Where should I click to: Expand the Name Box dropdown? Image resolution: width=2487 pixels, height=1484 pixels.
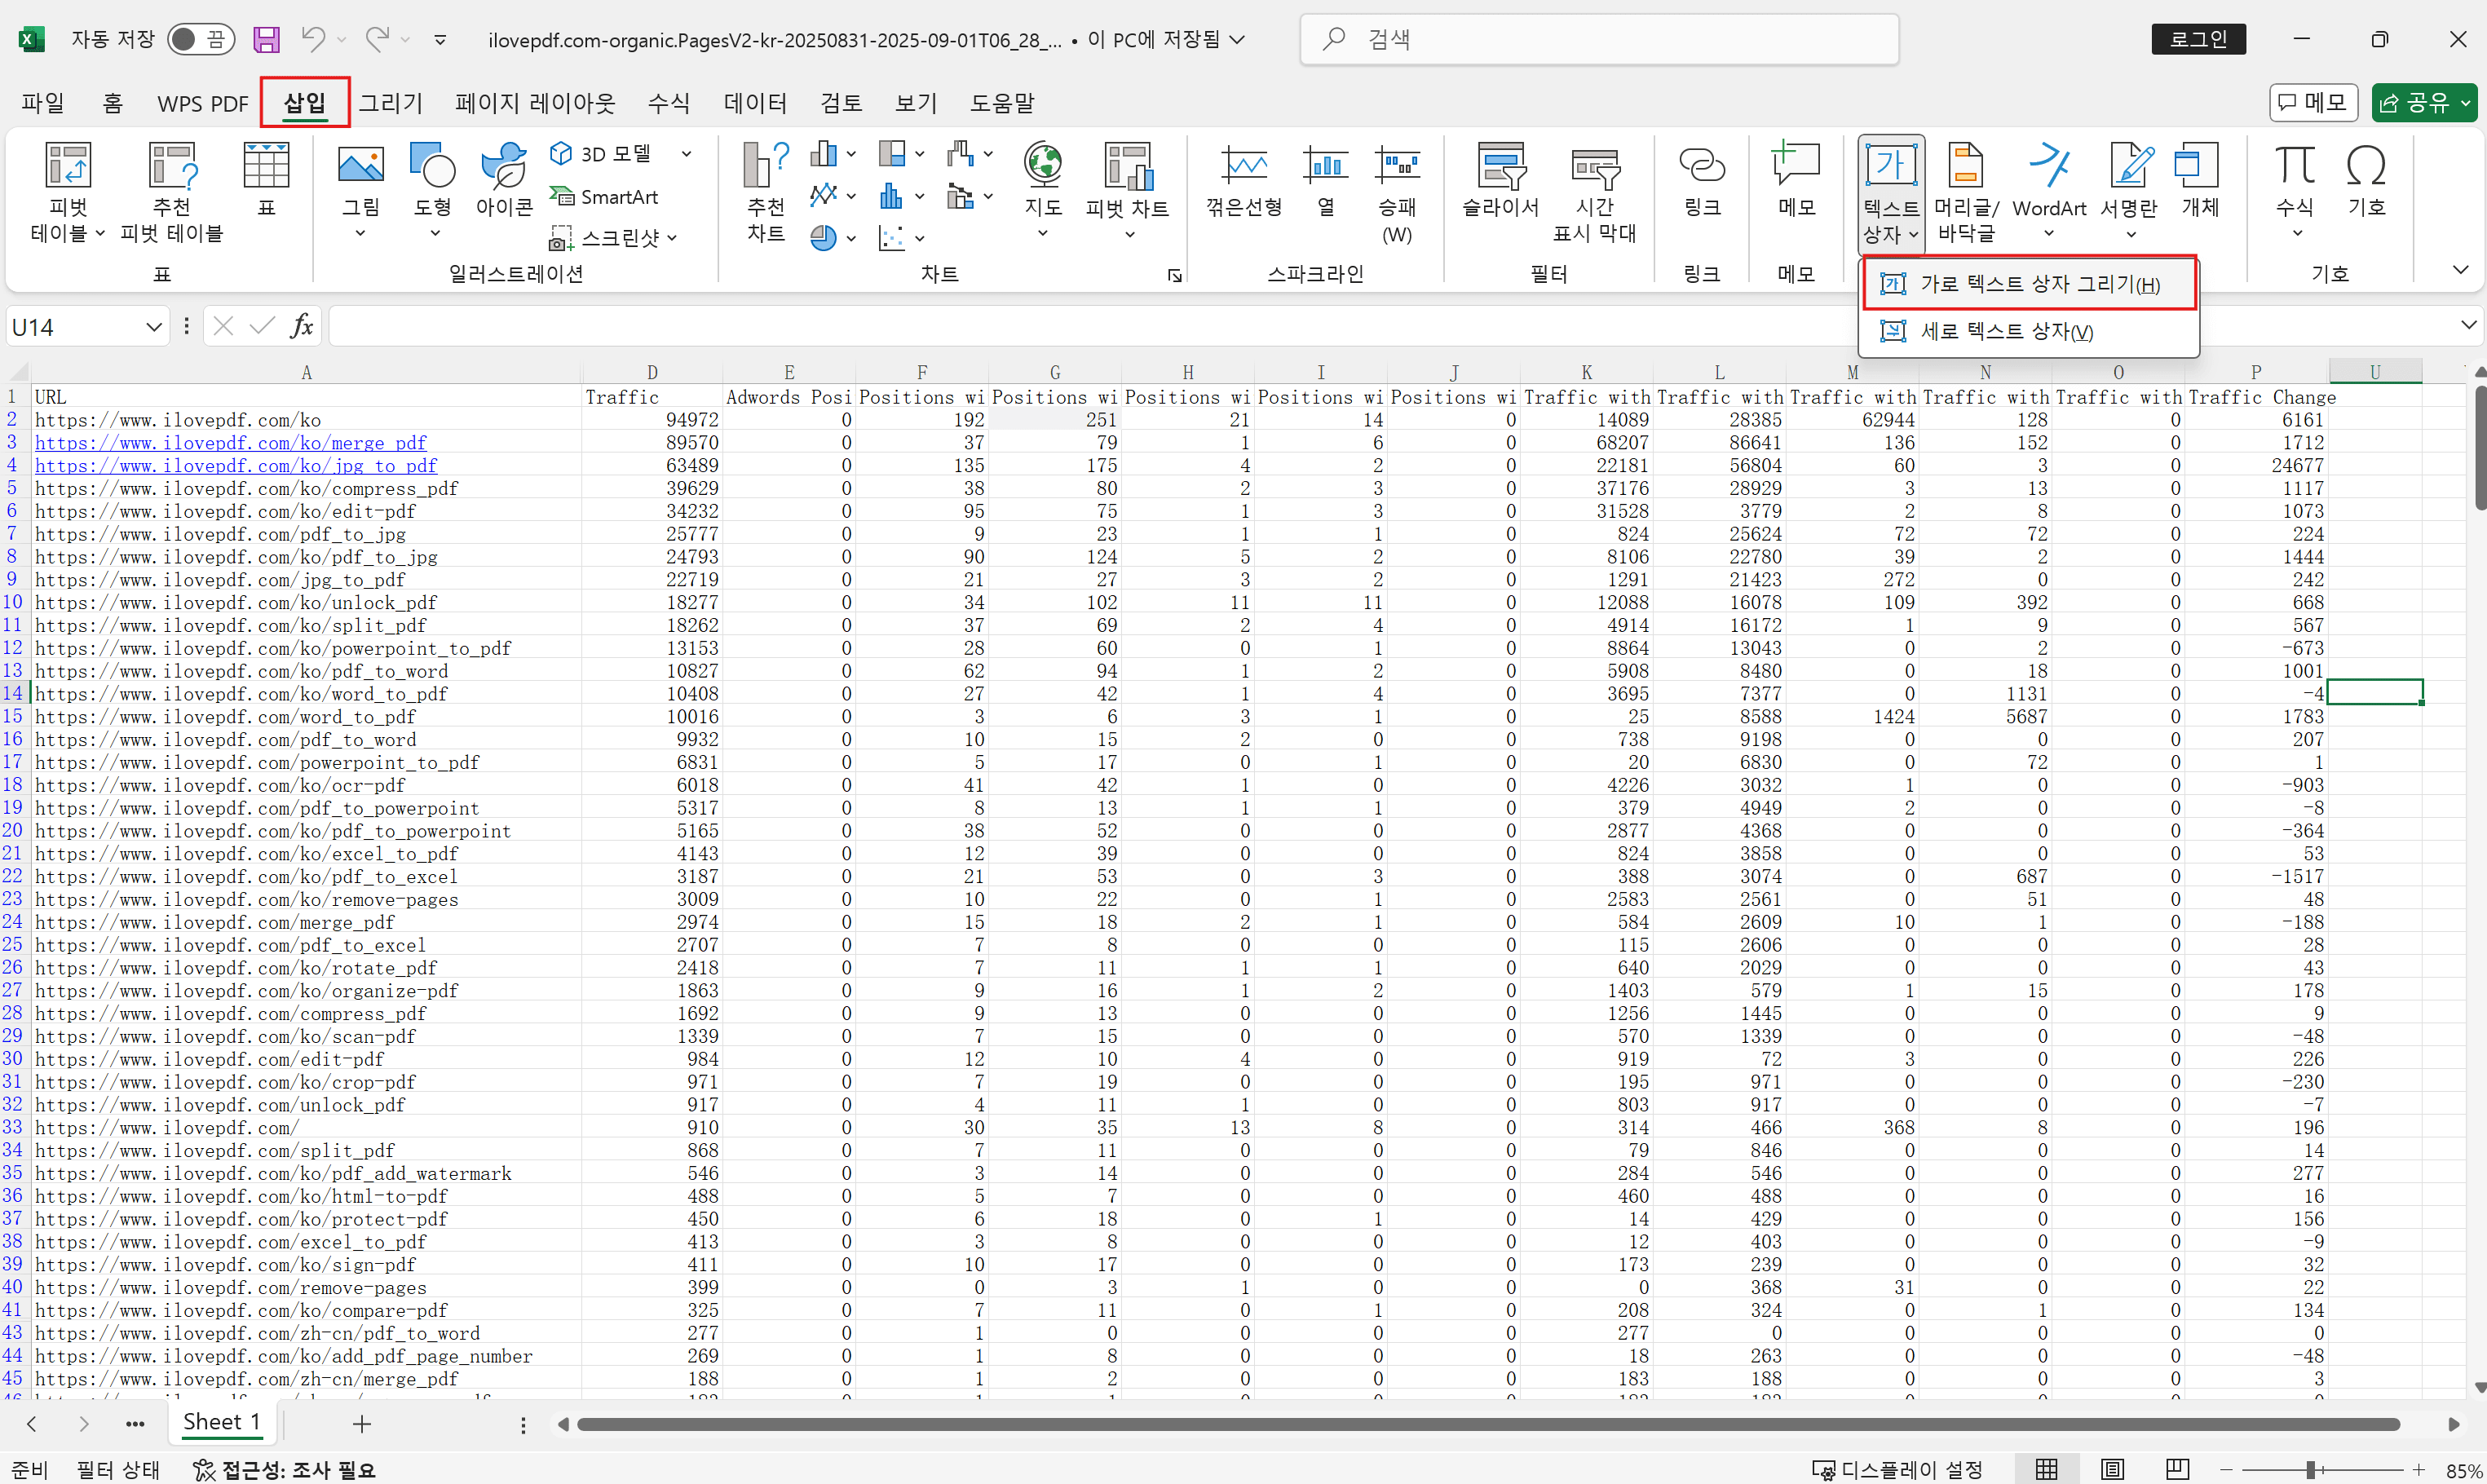click(x=153, y=327)
